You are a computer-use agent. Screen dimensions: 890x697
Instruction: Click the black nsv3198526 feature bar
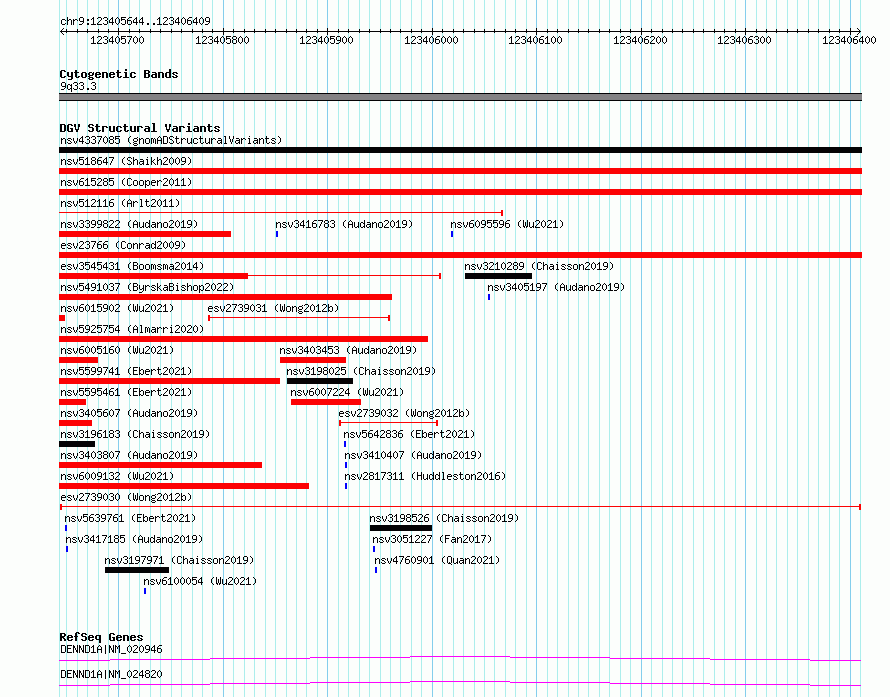click(x=401, y=528)
